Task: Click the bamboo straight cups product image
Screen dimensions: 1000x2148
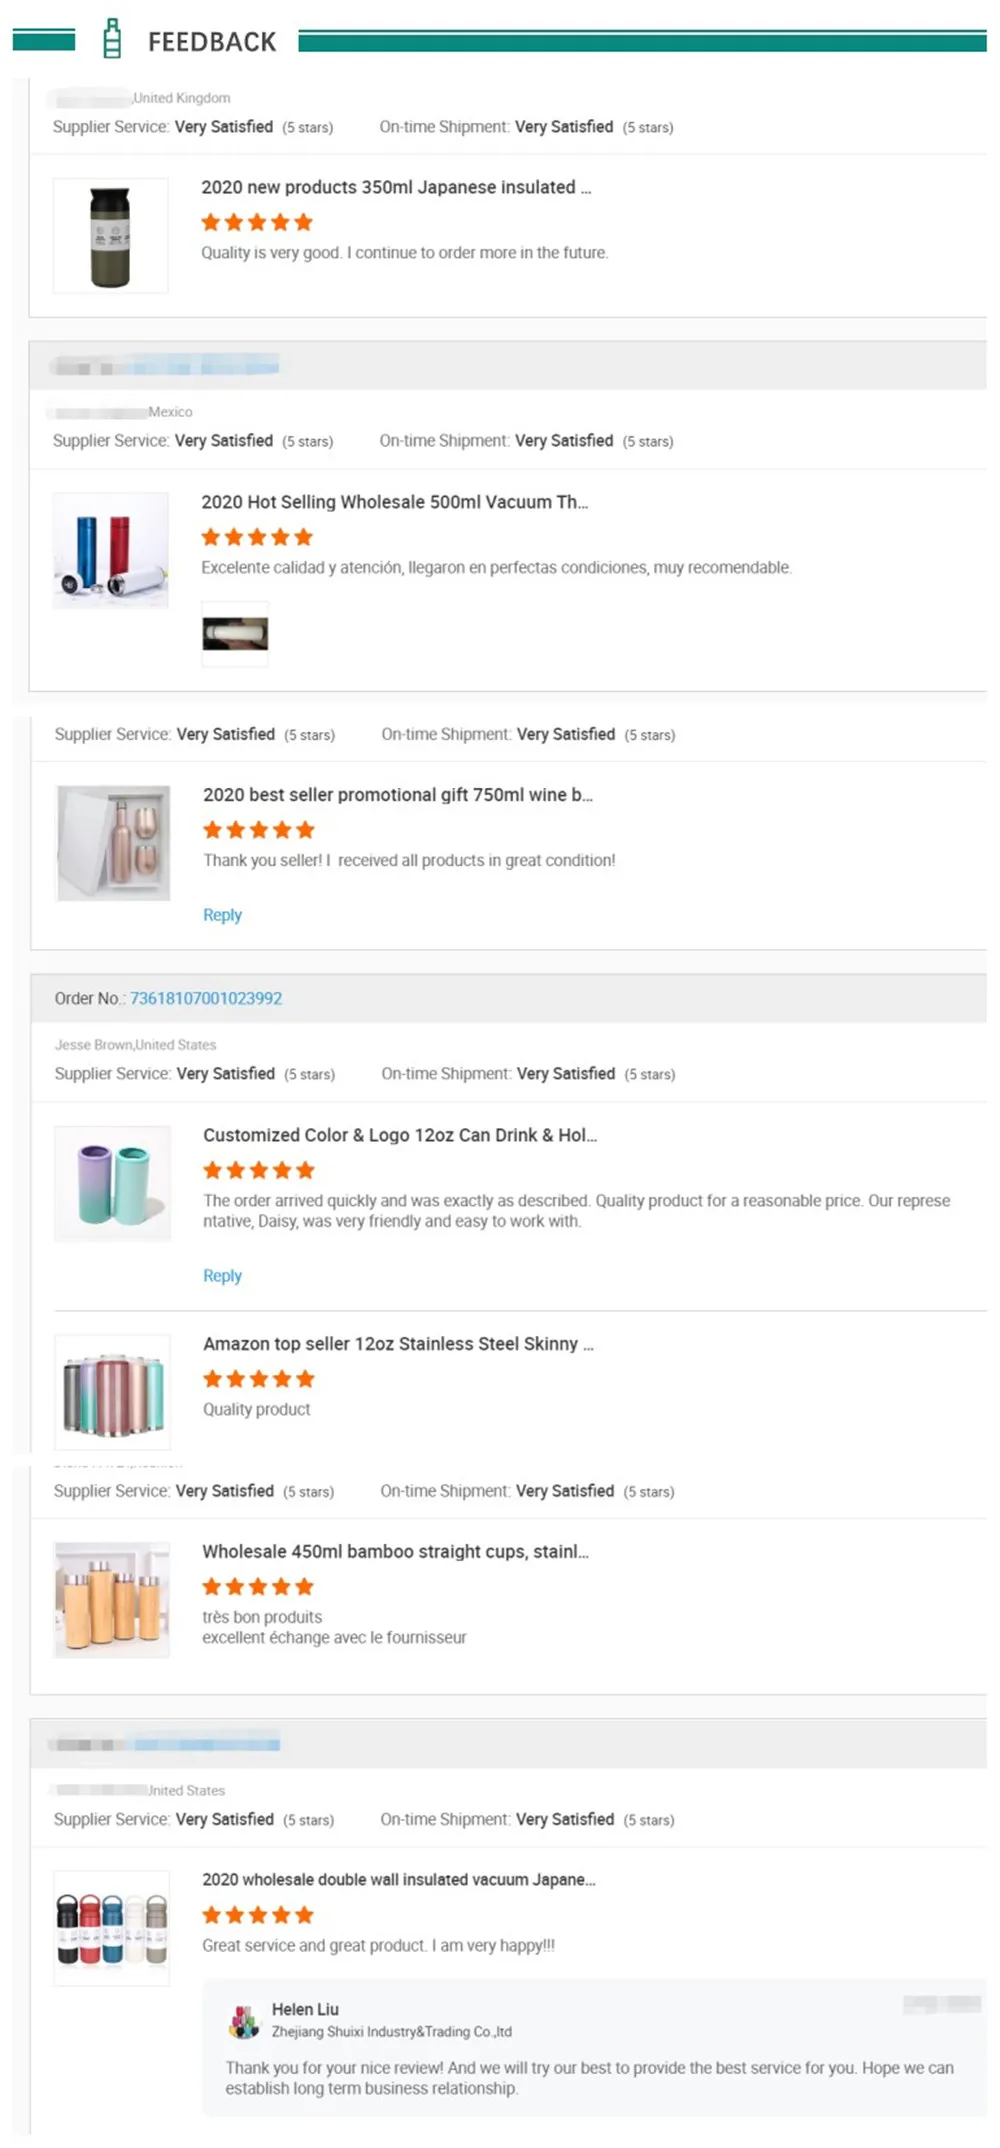Action: tap(112, 1600)
